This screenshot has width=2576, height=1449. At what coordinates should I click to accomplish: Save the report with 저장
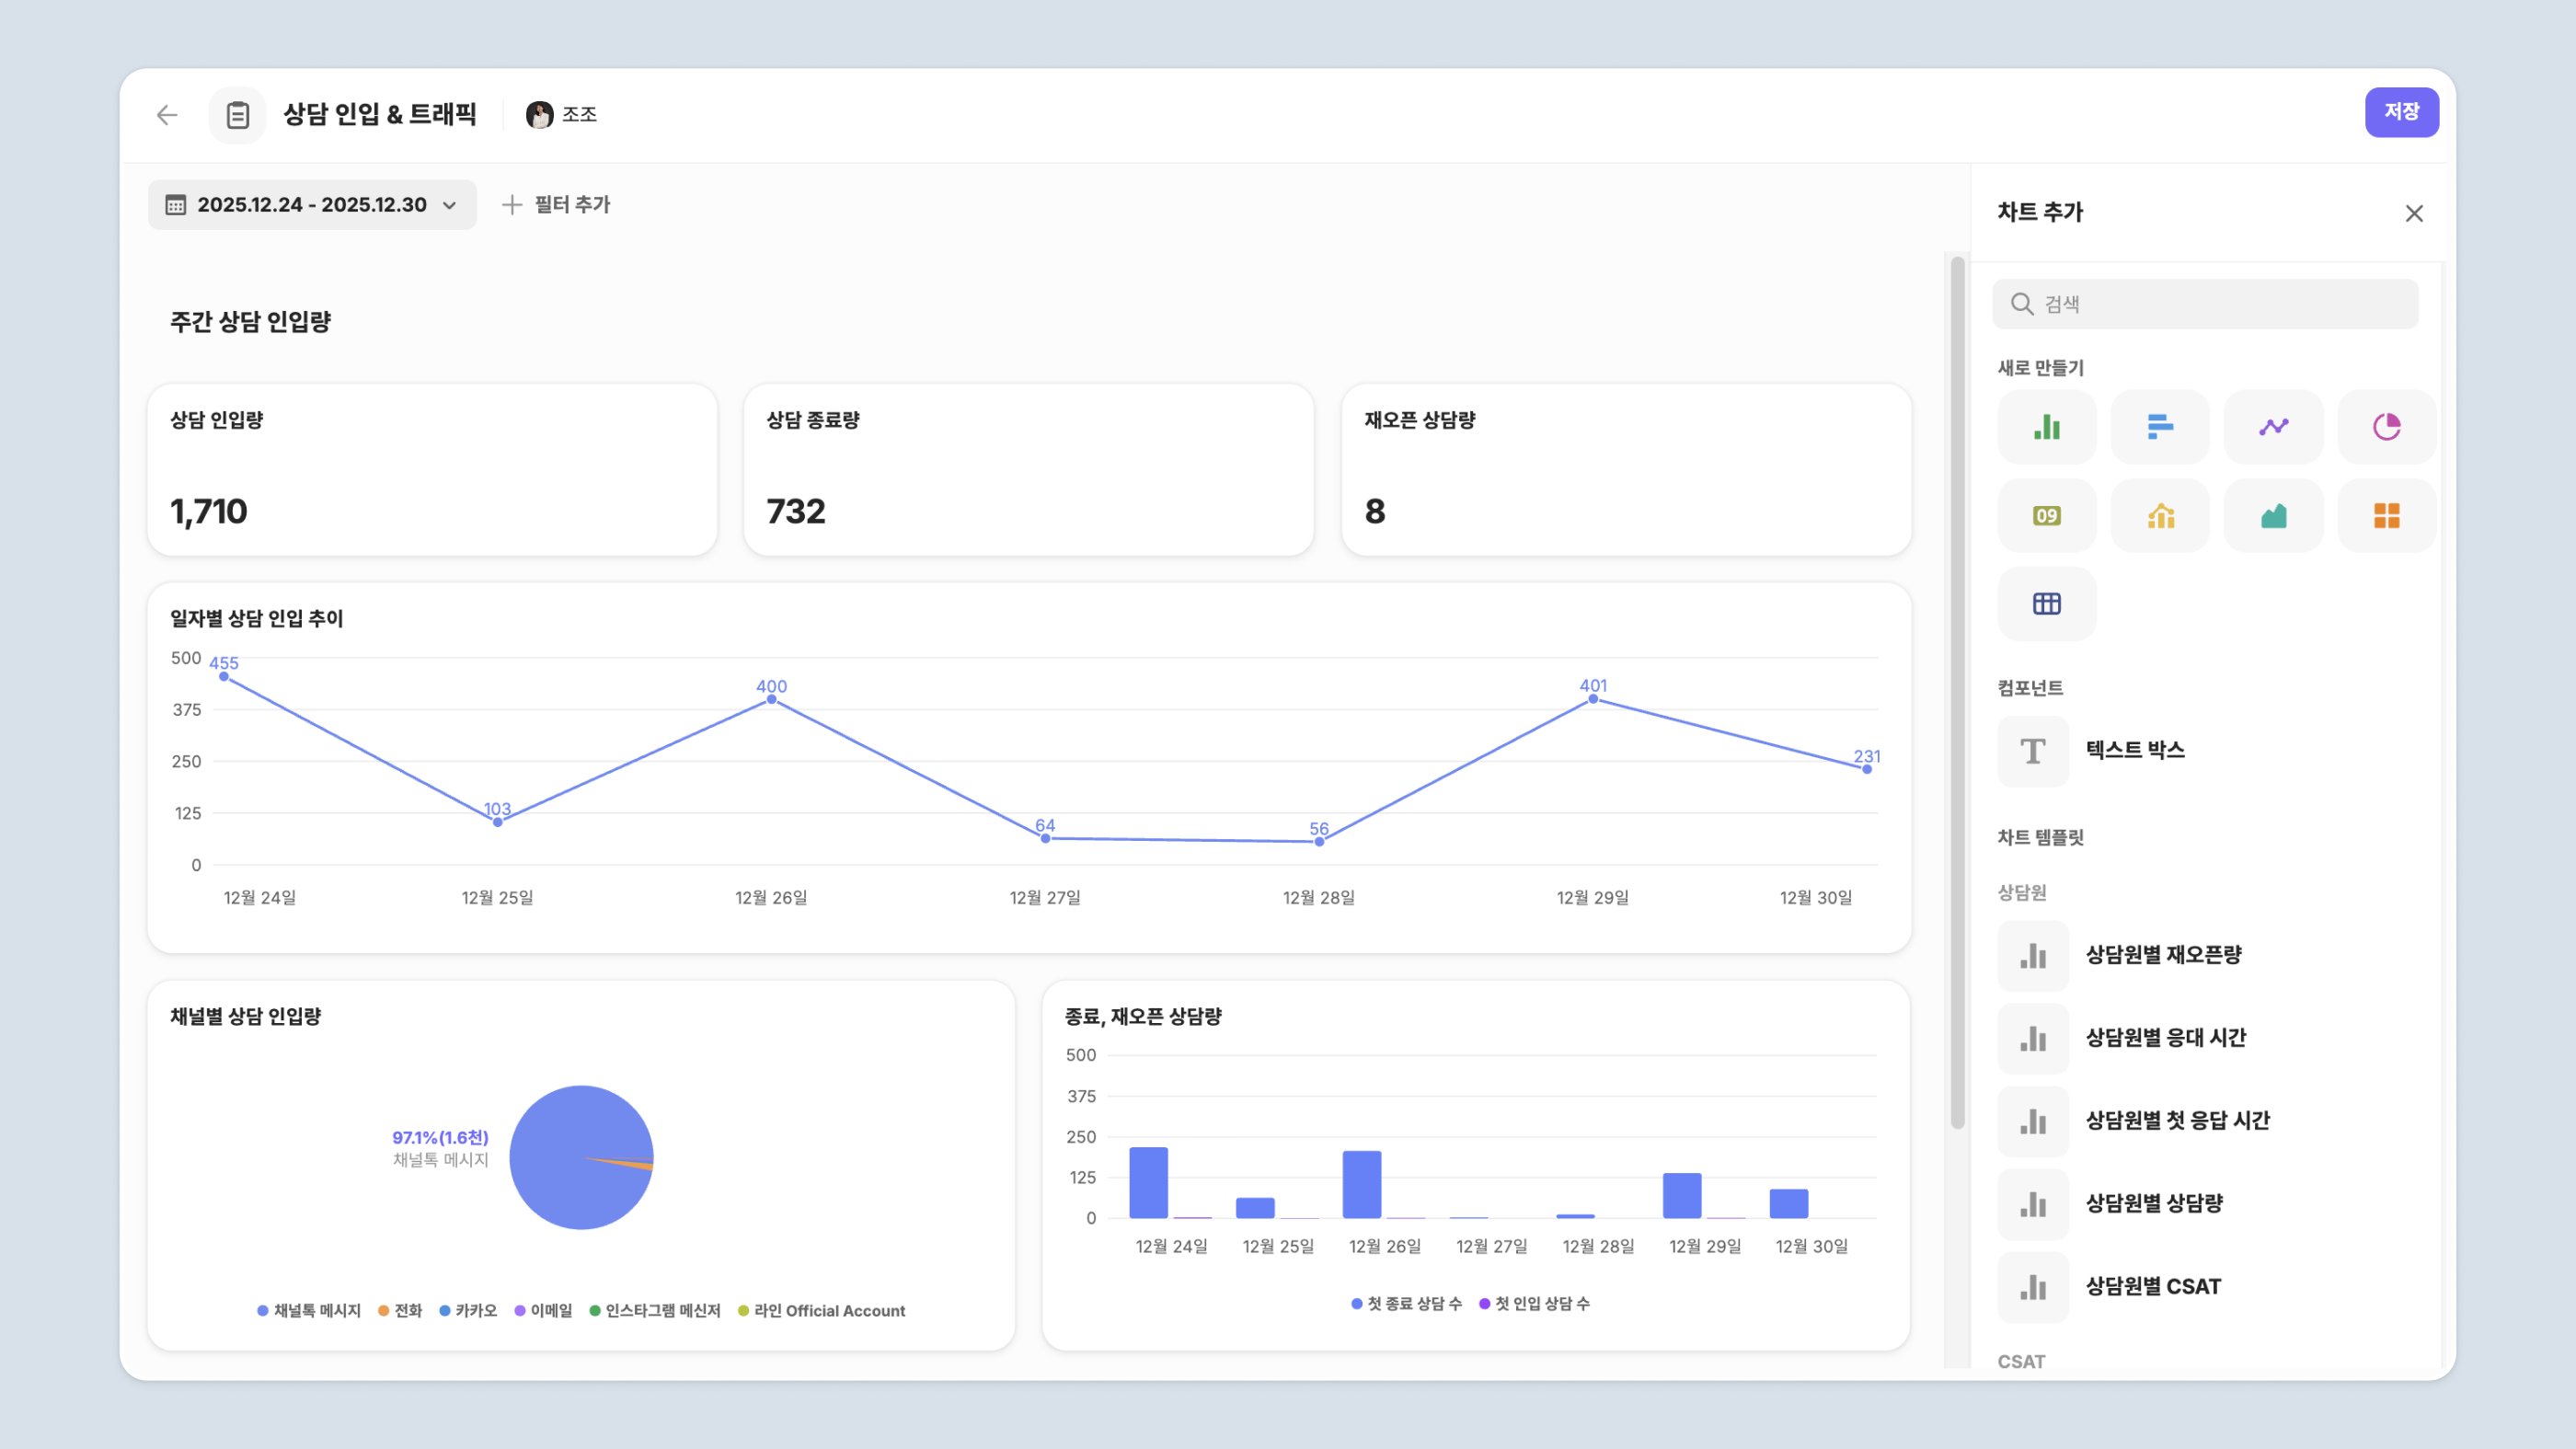coord(2400,112)
